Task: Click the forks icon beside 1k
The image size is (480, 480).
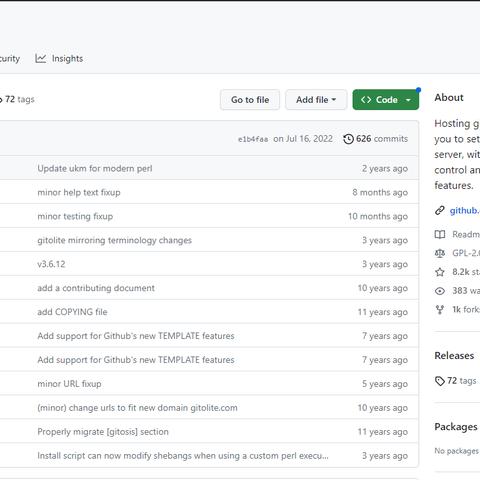Action: (440, 310)
